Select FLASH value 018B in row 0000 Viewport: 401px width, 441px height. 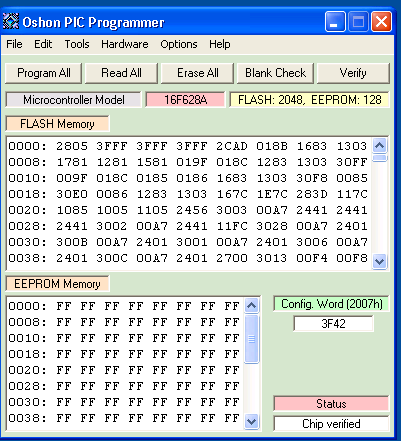[272, 146]
